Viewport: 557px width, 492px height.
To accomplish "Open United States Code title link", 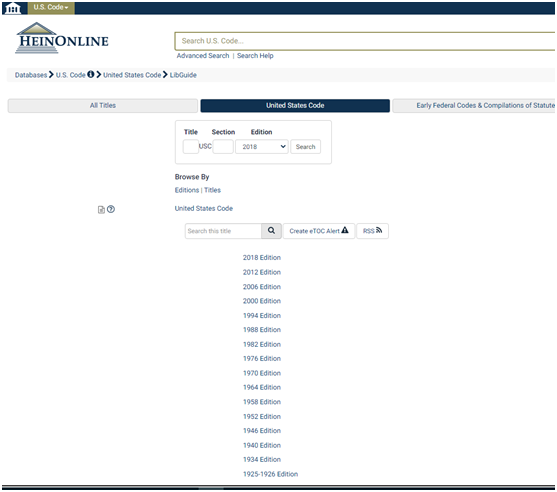I will (x=204, y=209).
